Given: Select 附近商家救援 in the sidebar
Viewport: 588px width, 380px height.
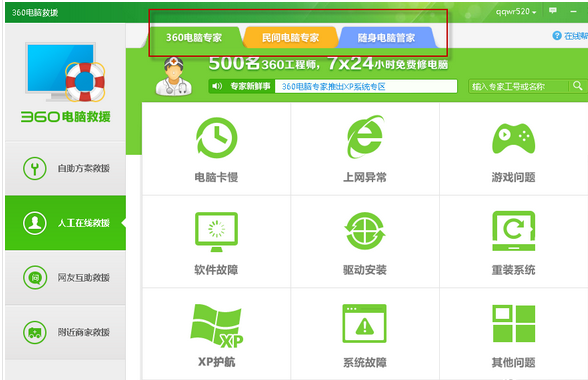Looking at the screenshot, I should click(65, 332).
